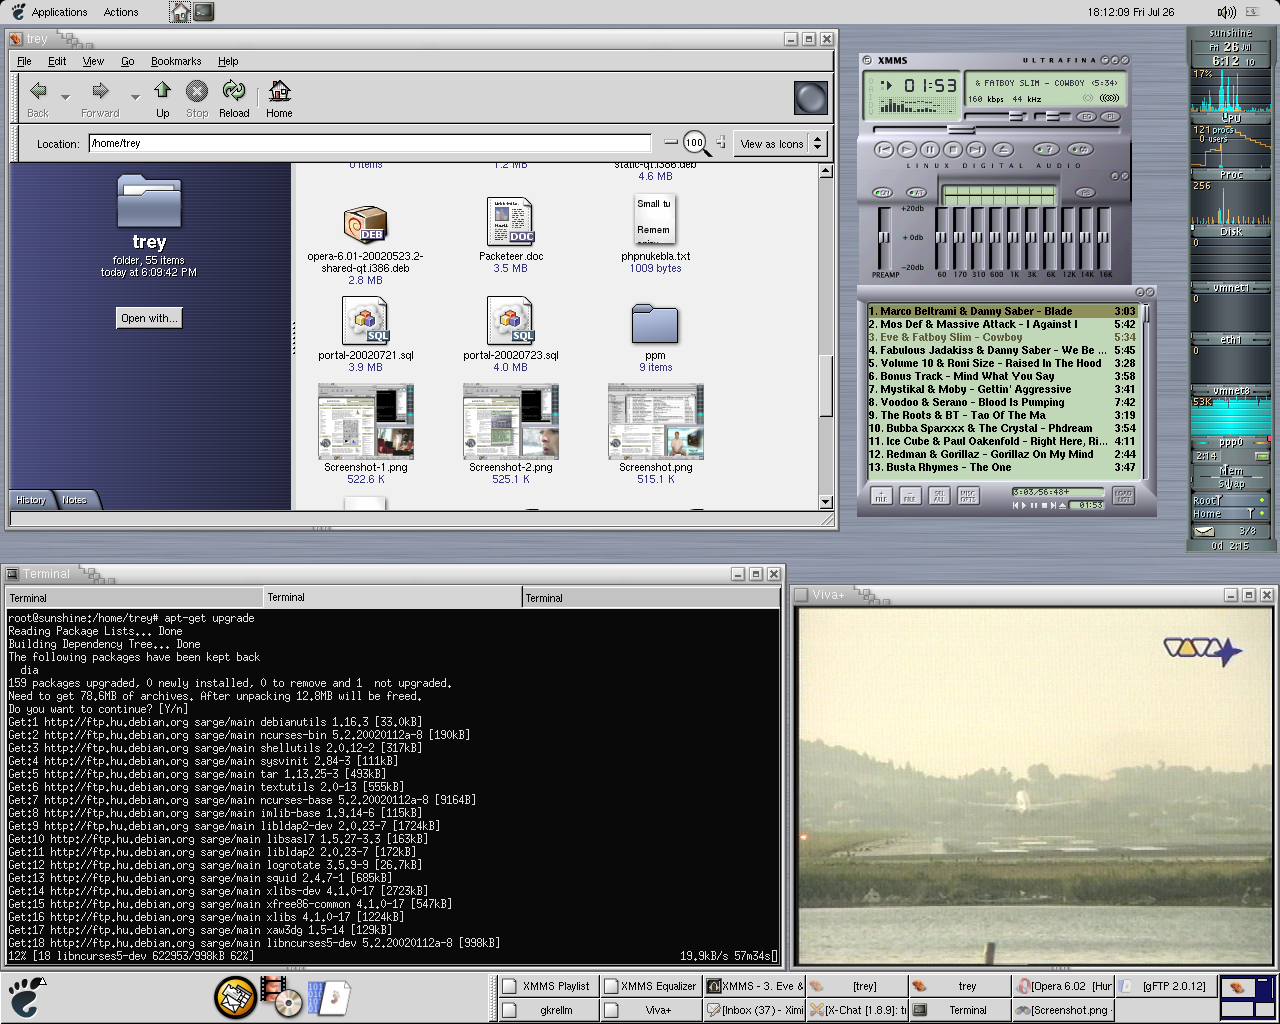
Task: Toggle XMMS equalizer window with EQ button
Action: pos(1087,117)
